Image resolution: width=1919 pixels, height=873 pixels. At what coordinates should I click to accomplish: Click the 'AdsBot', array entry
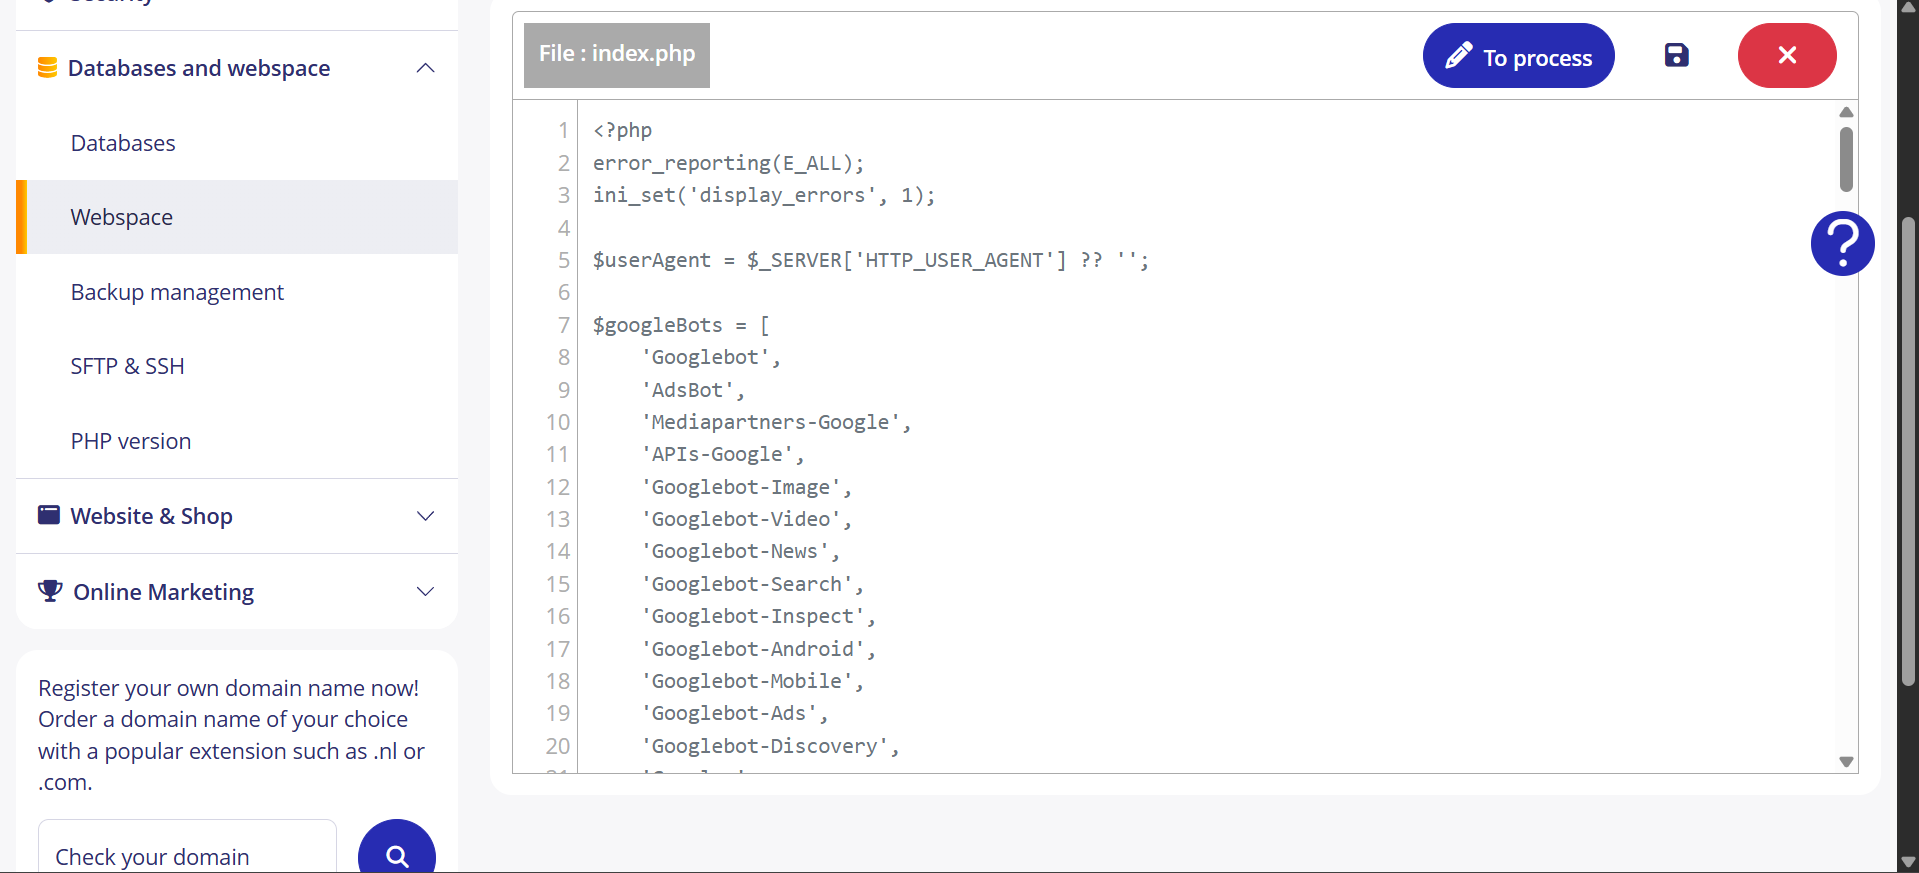693,390
